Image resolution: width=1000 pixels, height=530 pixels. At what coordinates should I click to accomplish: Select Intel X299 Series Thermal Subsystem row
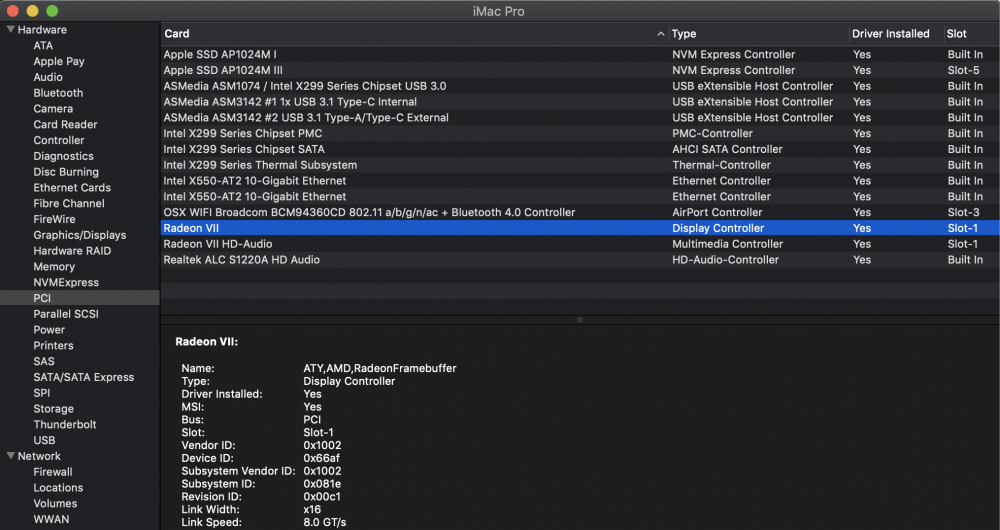tap(580, 165)
